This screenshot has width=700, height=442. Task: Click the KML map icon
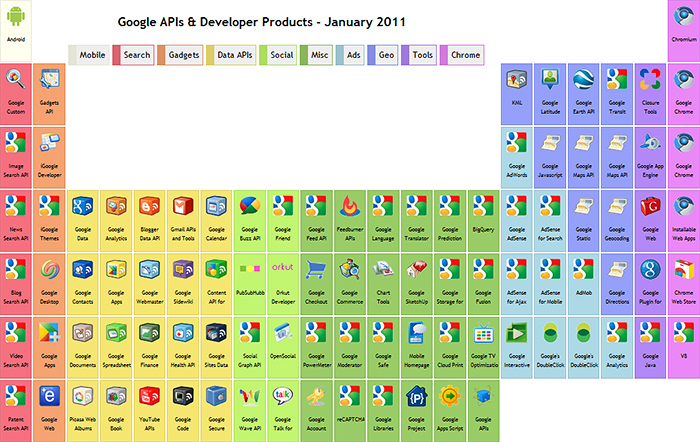click(517, 79)
